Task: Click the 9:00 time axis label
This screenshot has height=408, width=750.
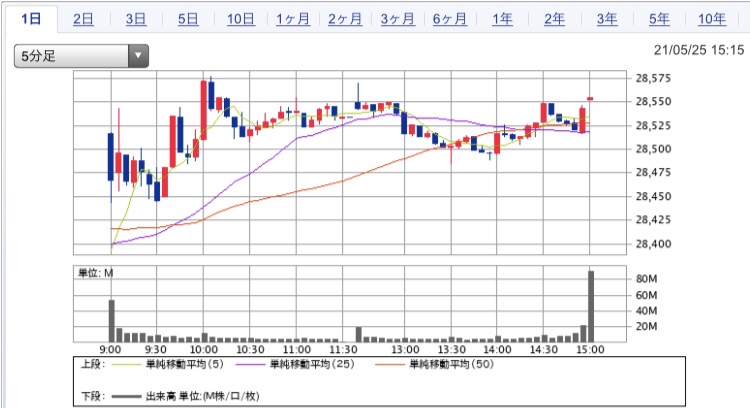Action: click(x=110, y=350)
